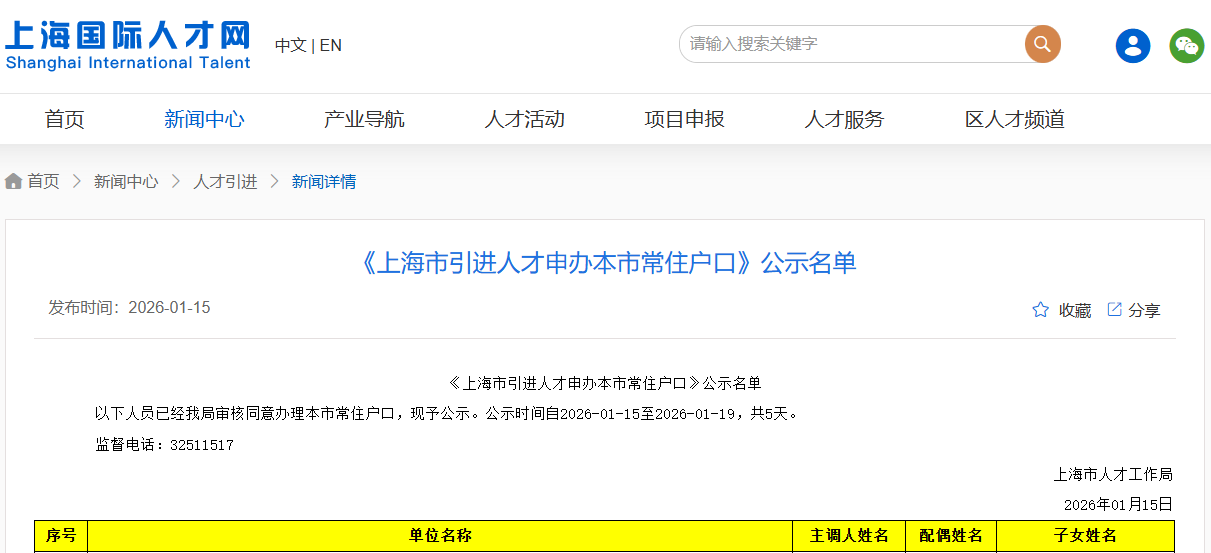
Task: Click the green WeChat icon
Action: coord(1187,45)
